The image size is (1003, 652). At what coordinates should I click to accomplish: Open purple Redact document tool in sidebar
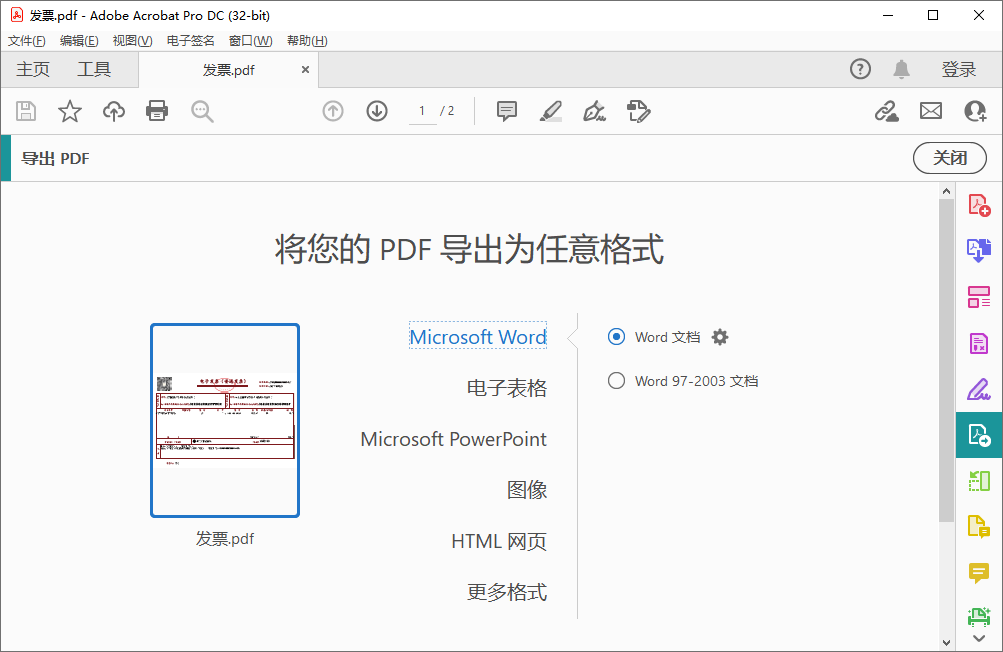(x=979, y=344)
